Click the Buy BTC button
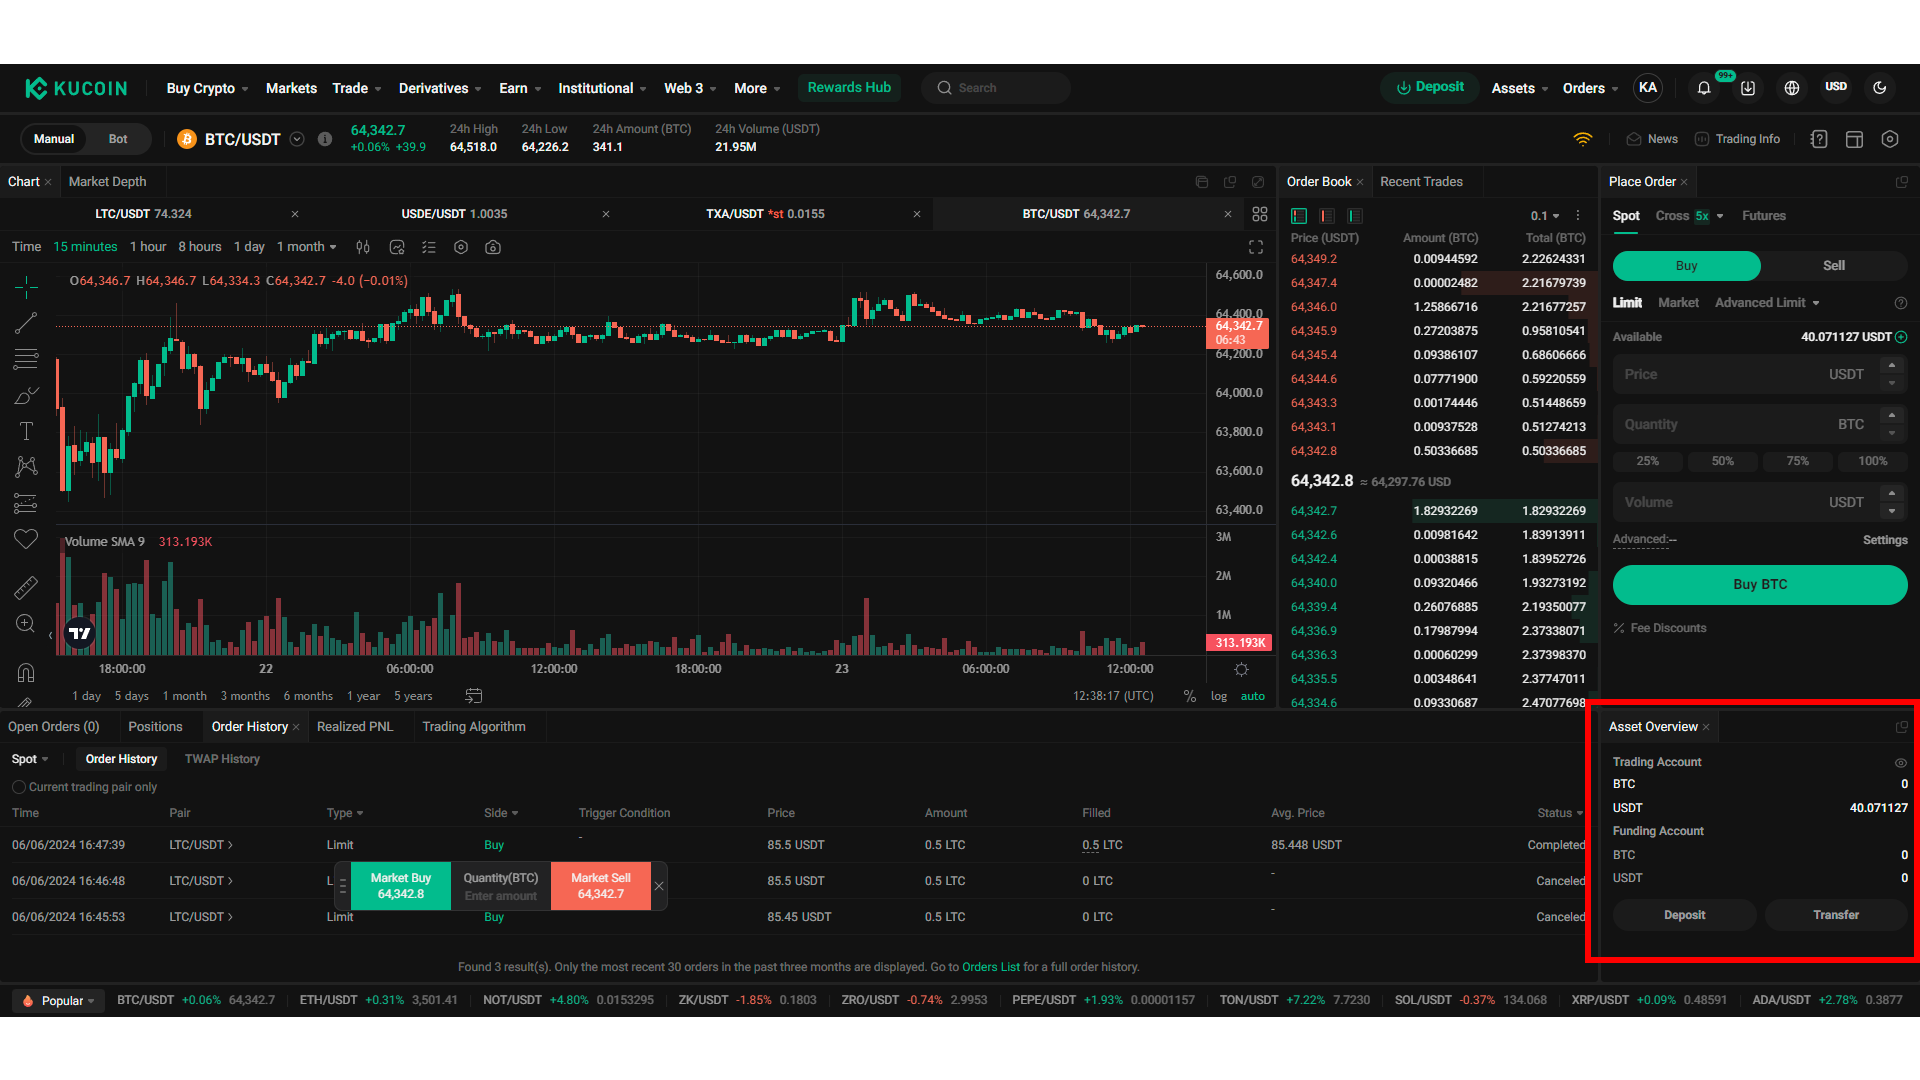Screen dimensions: 1920x1080 click(1759, 584)
